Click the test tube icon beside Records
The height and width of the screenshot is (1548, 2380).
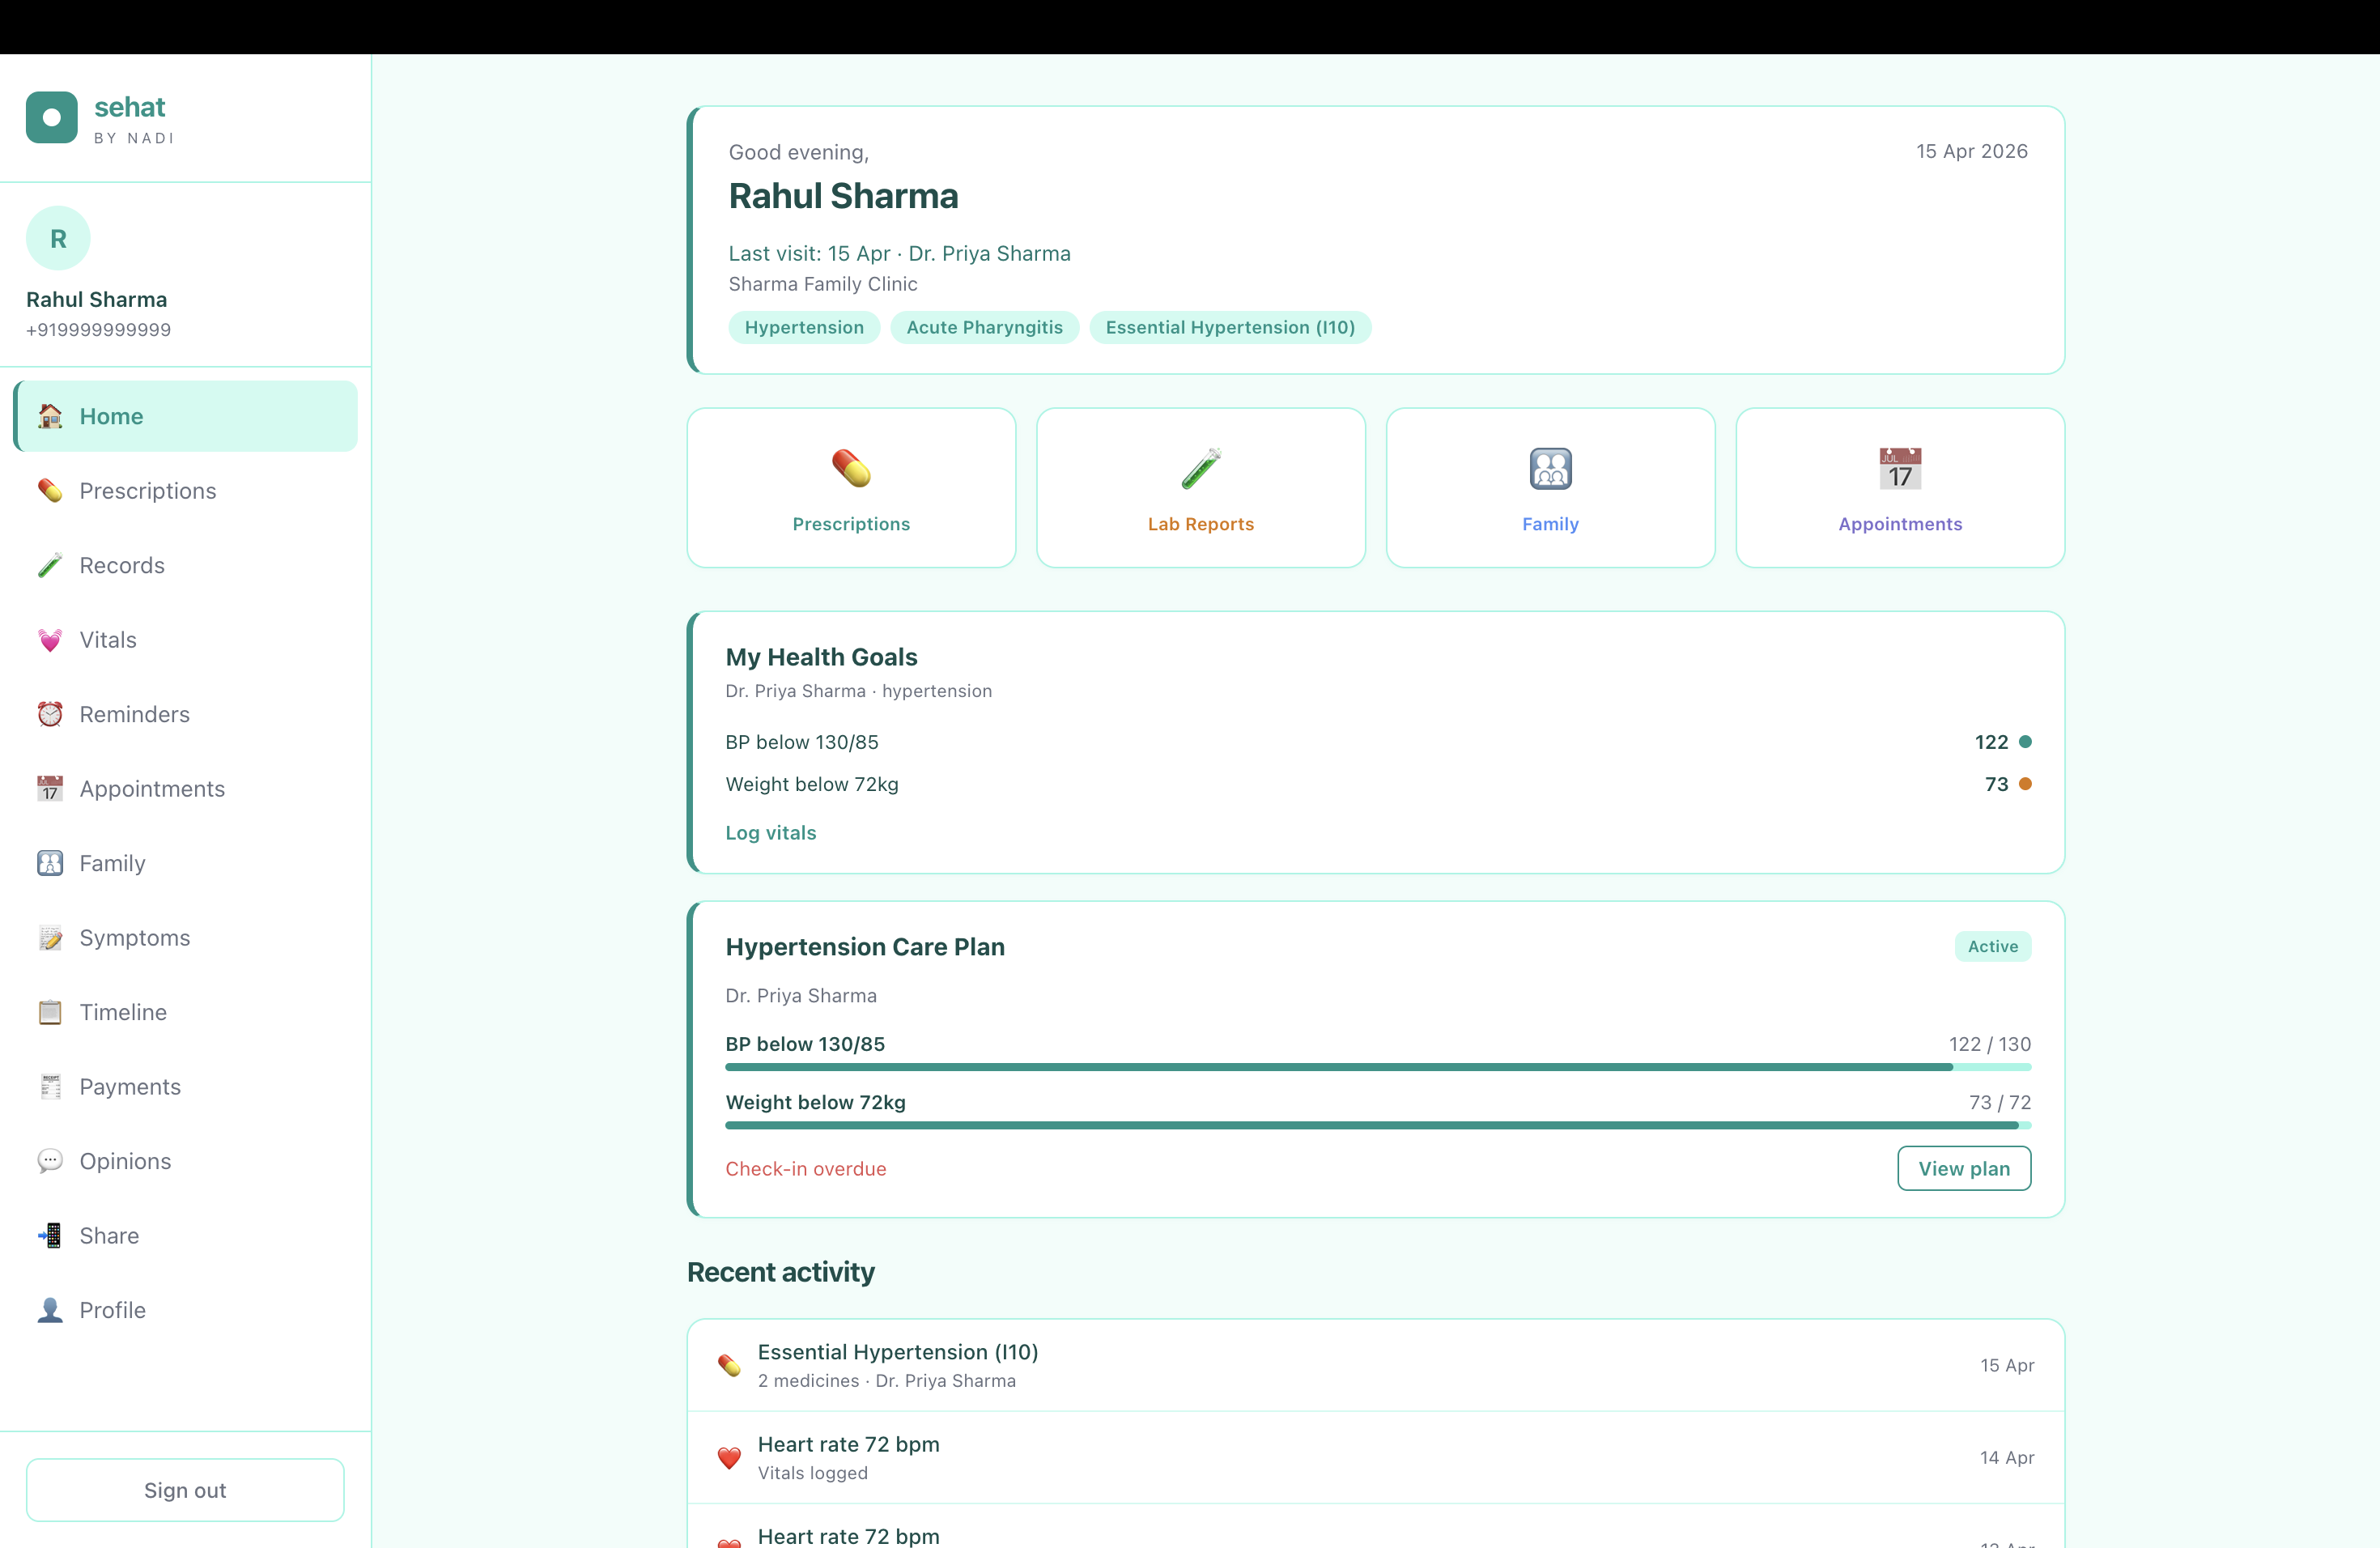coord(50,565)
